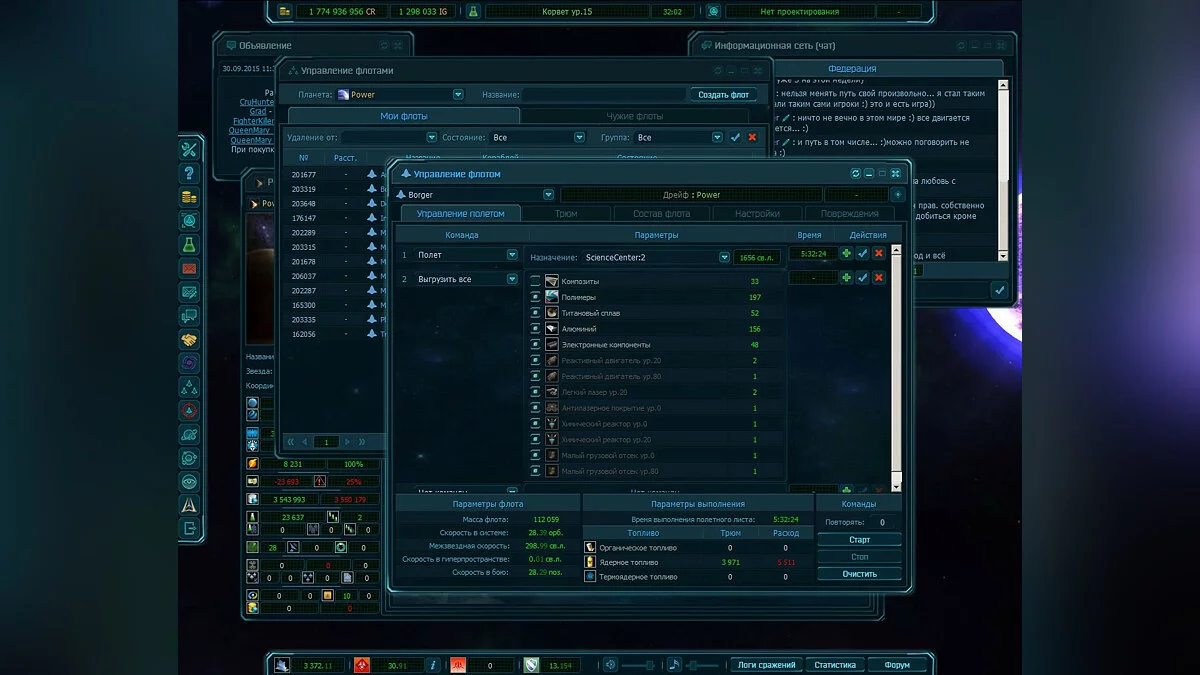Toggle checkbox for Полимеры

coord(535,297)
